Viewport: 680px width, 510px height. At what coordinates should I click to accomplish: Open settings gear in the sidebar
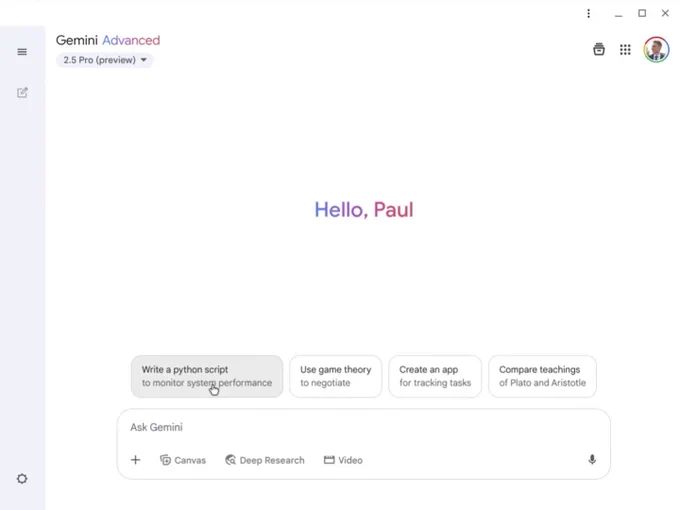[x=22, y=479]
